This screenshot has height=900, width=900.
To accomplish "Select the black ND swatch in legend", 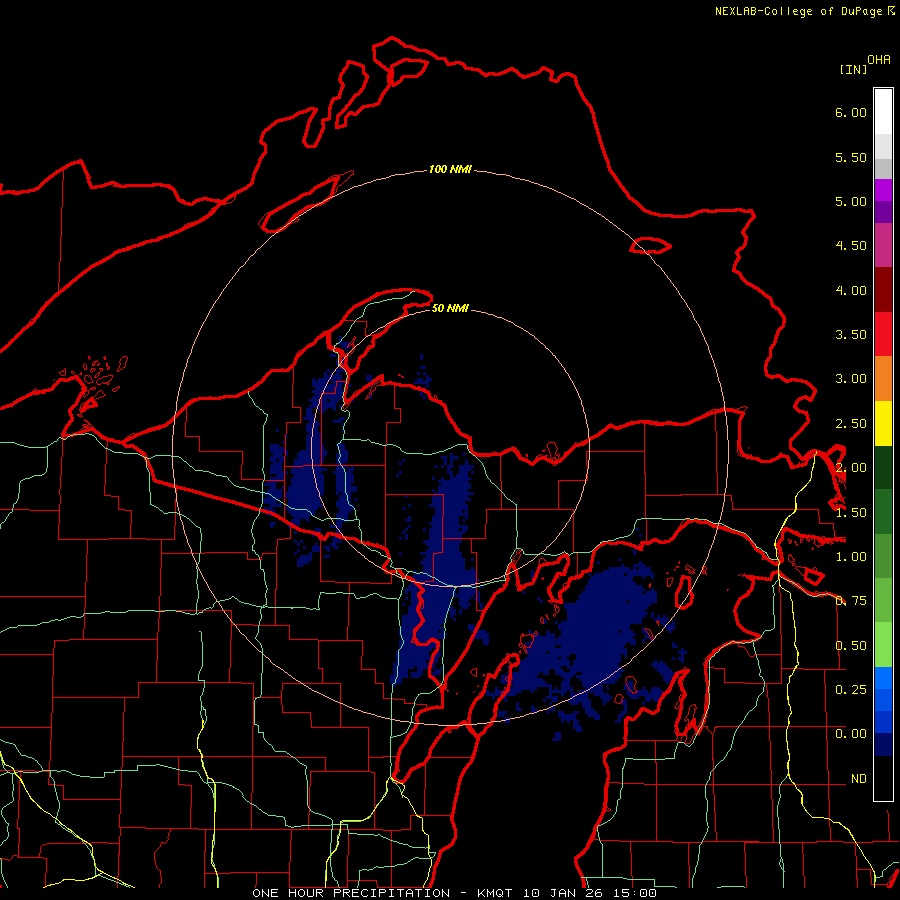I will (x=883, y=778).
